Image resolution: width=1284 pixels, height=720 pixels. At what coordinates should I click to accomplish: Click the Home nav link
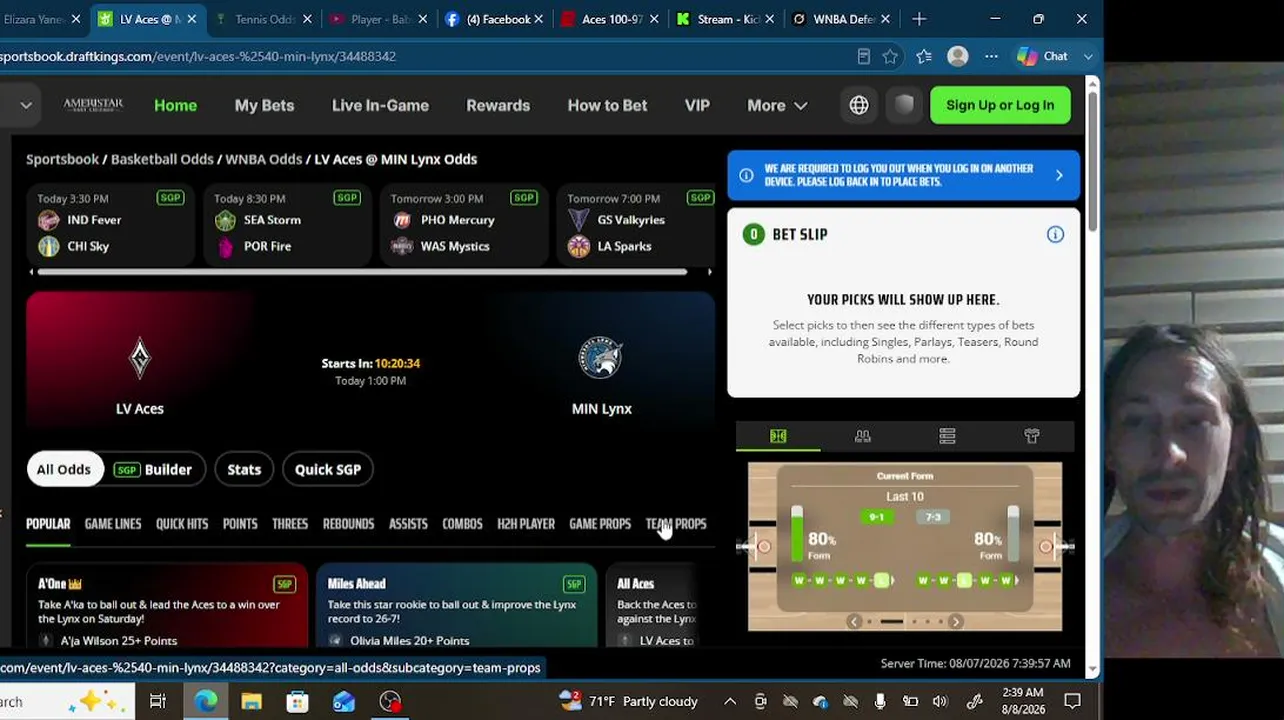(x=175, y=105)
